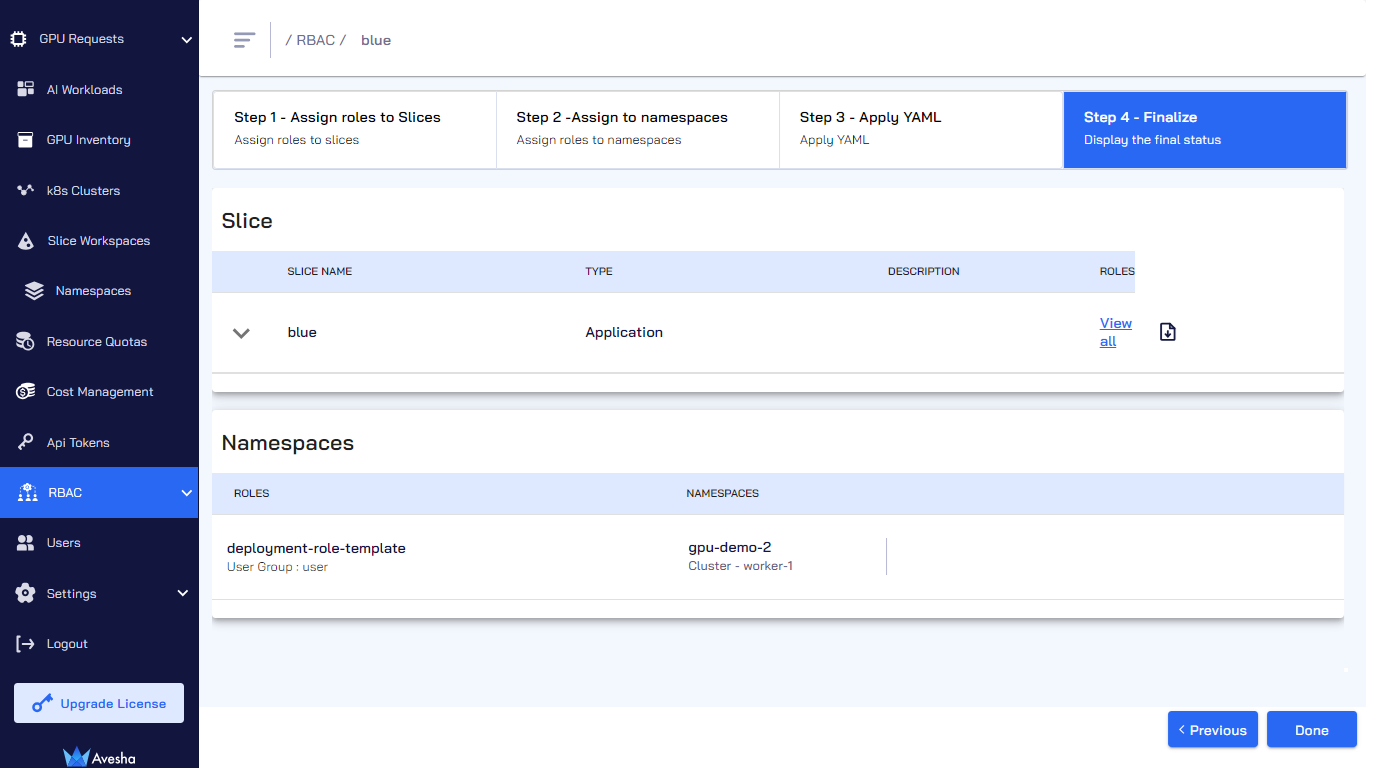Expand the Settings menu chevron

(x=183, y=594)
